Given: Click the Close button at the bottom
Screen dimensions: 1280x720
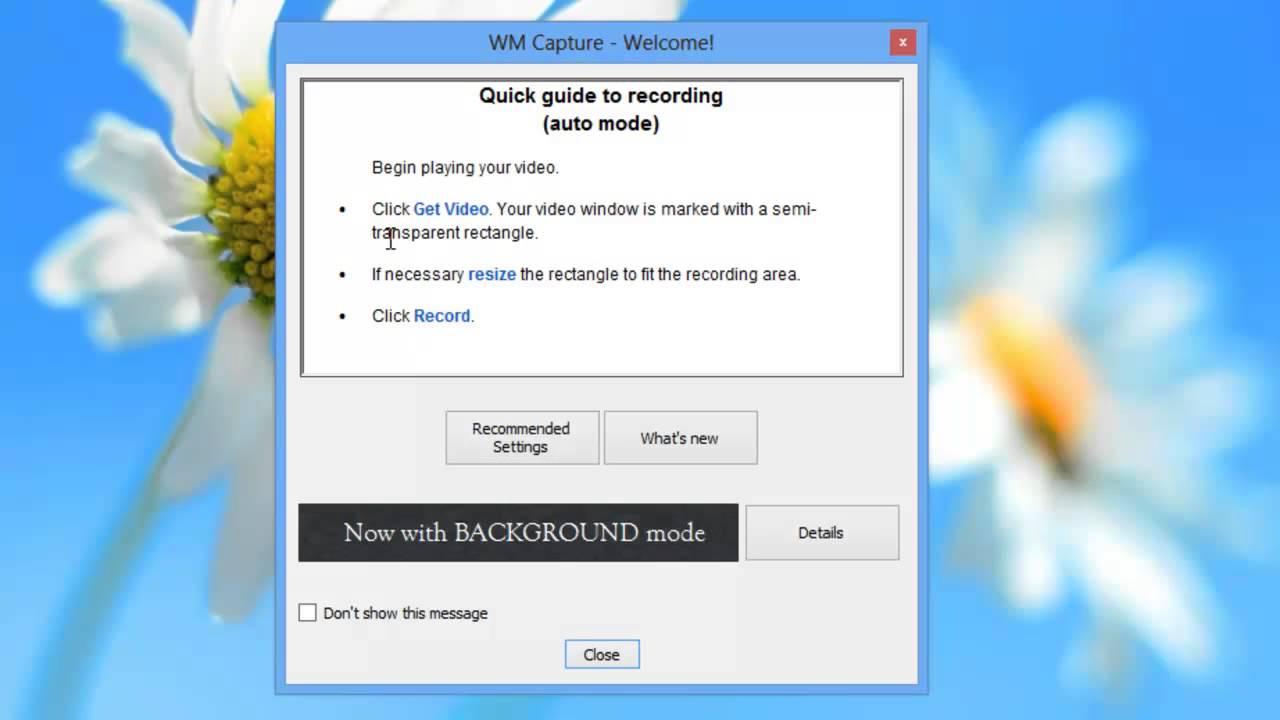Looking at the screenshot, I should 601,654.
